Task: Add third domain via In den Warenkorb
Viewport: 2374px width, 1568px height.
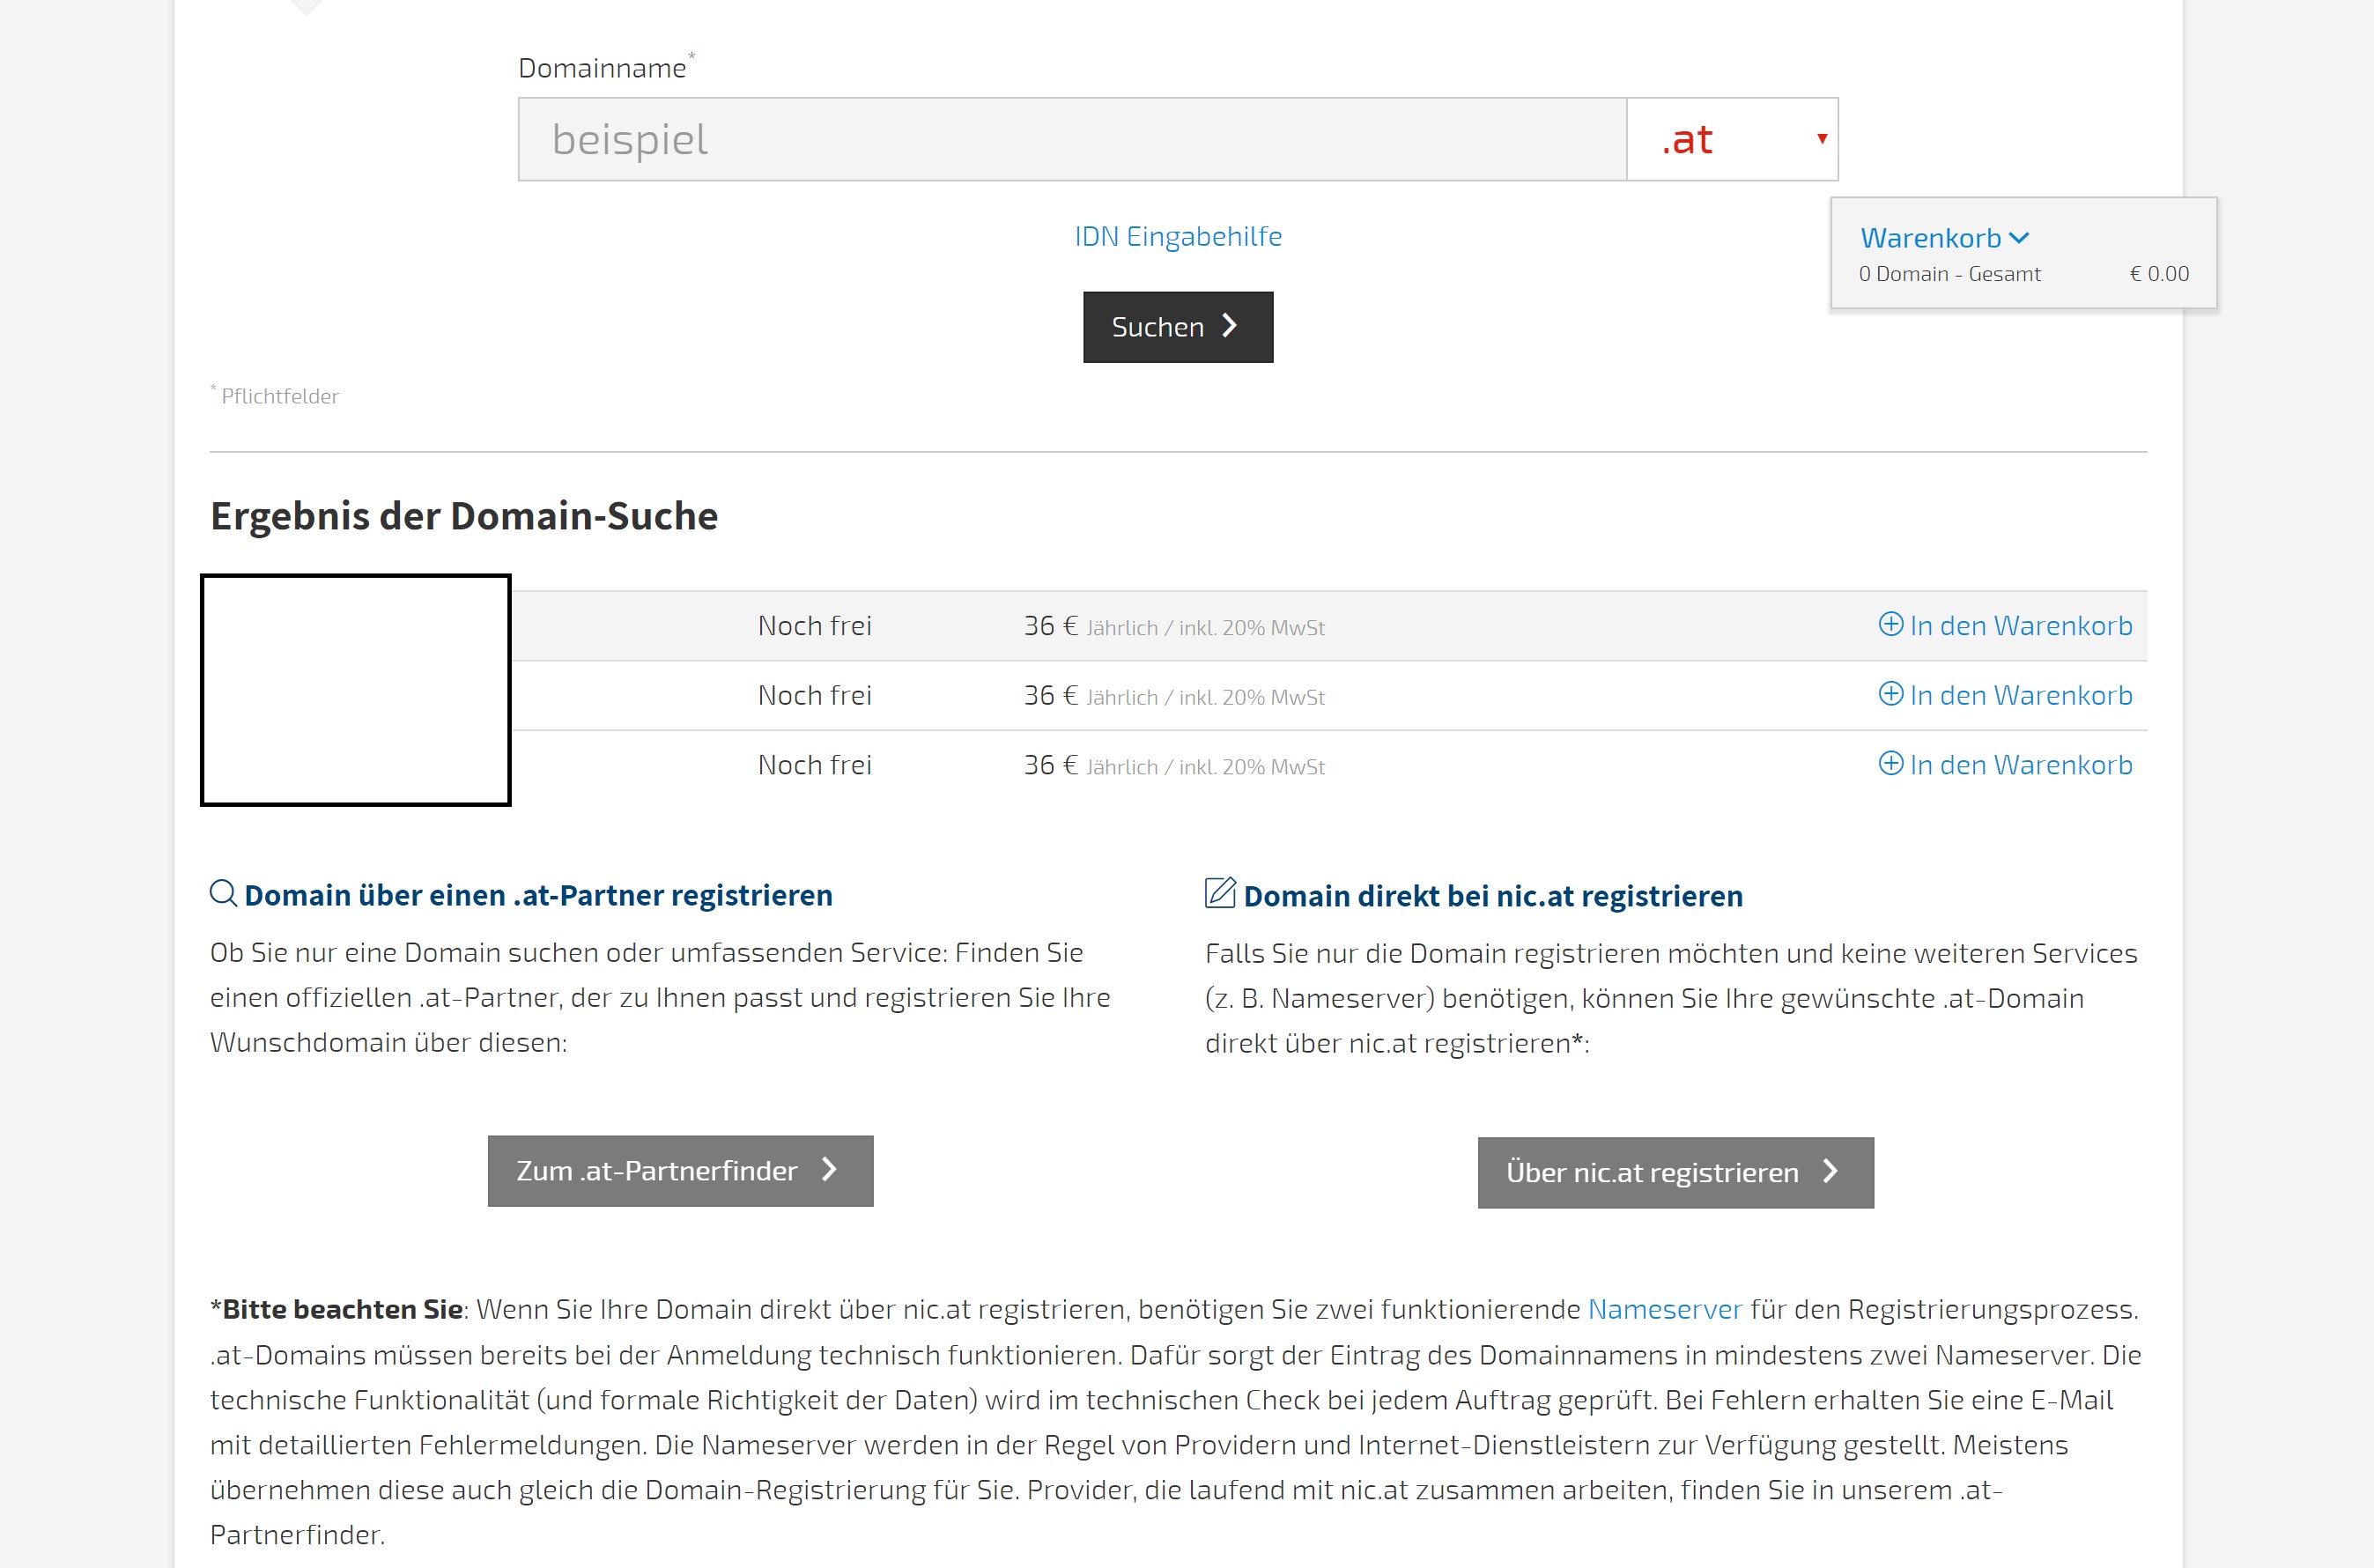Action: pyautogui.click(x=2020, y=764)
